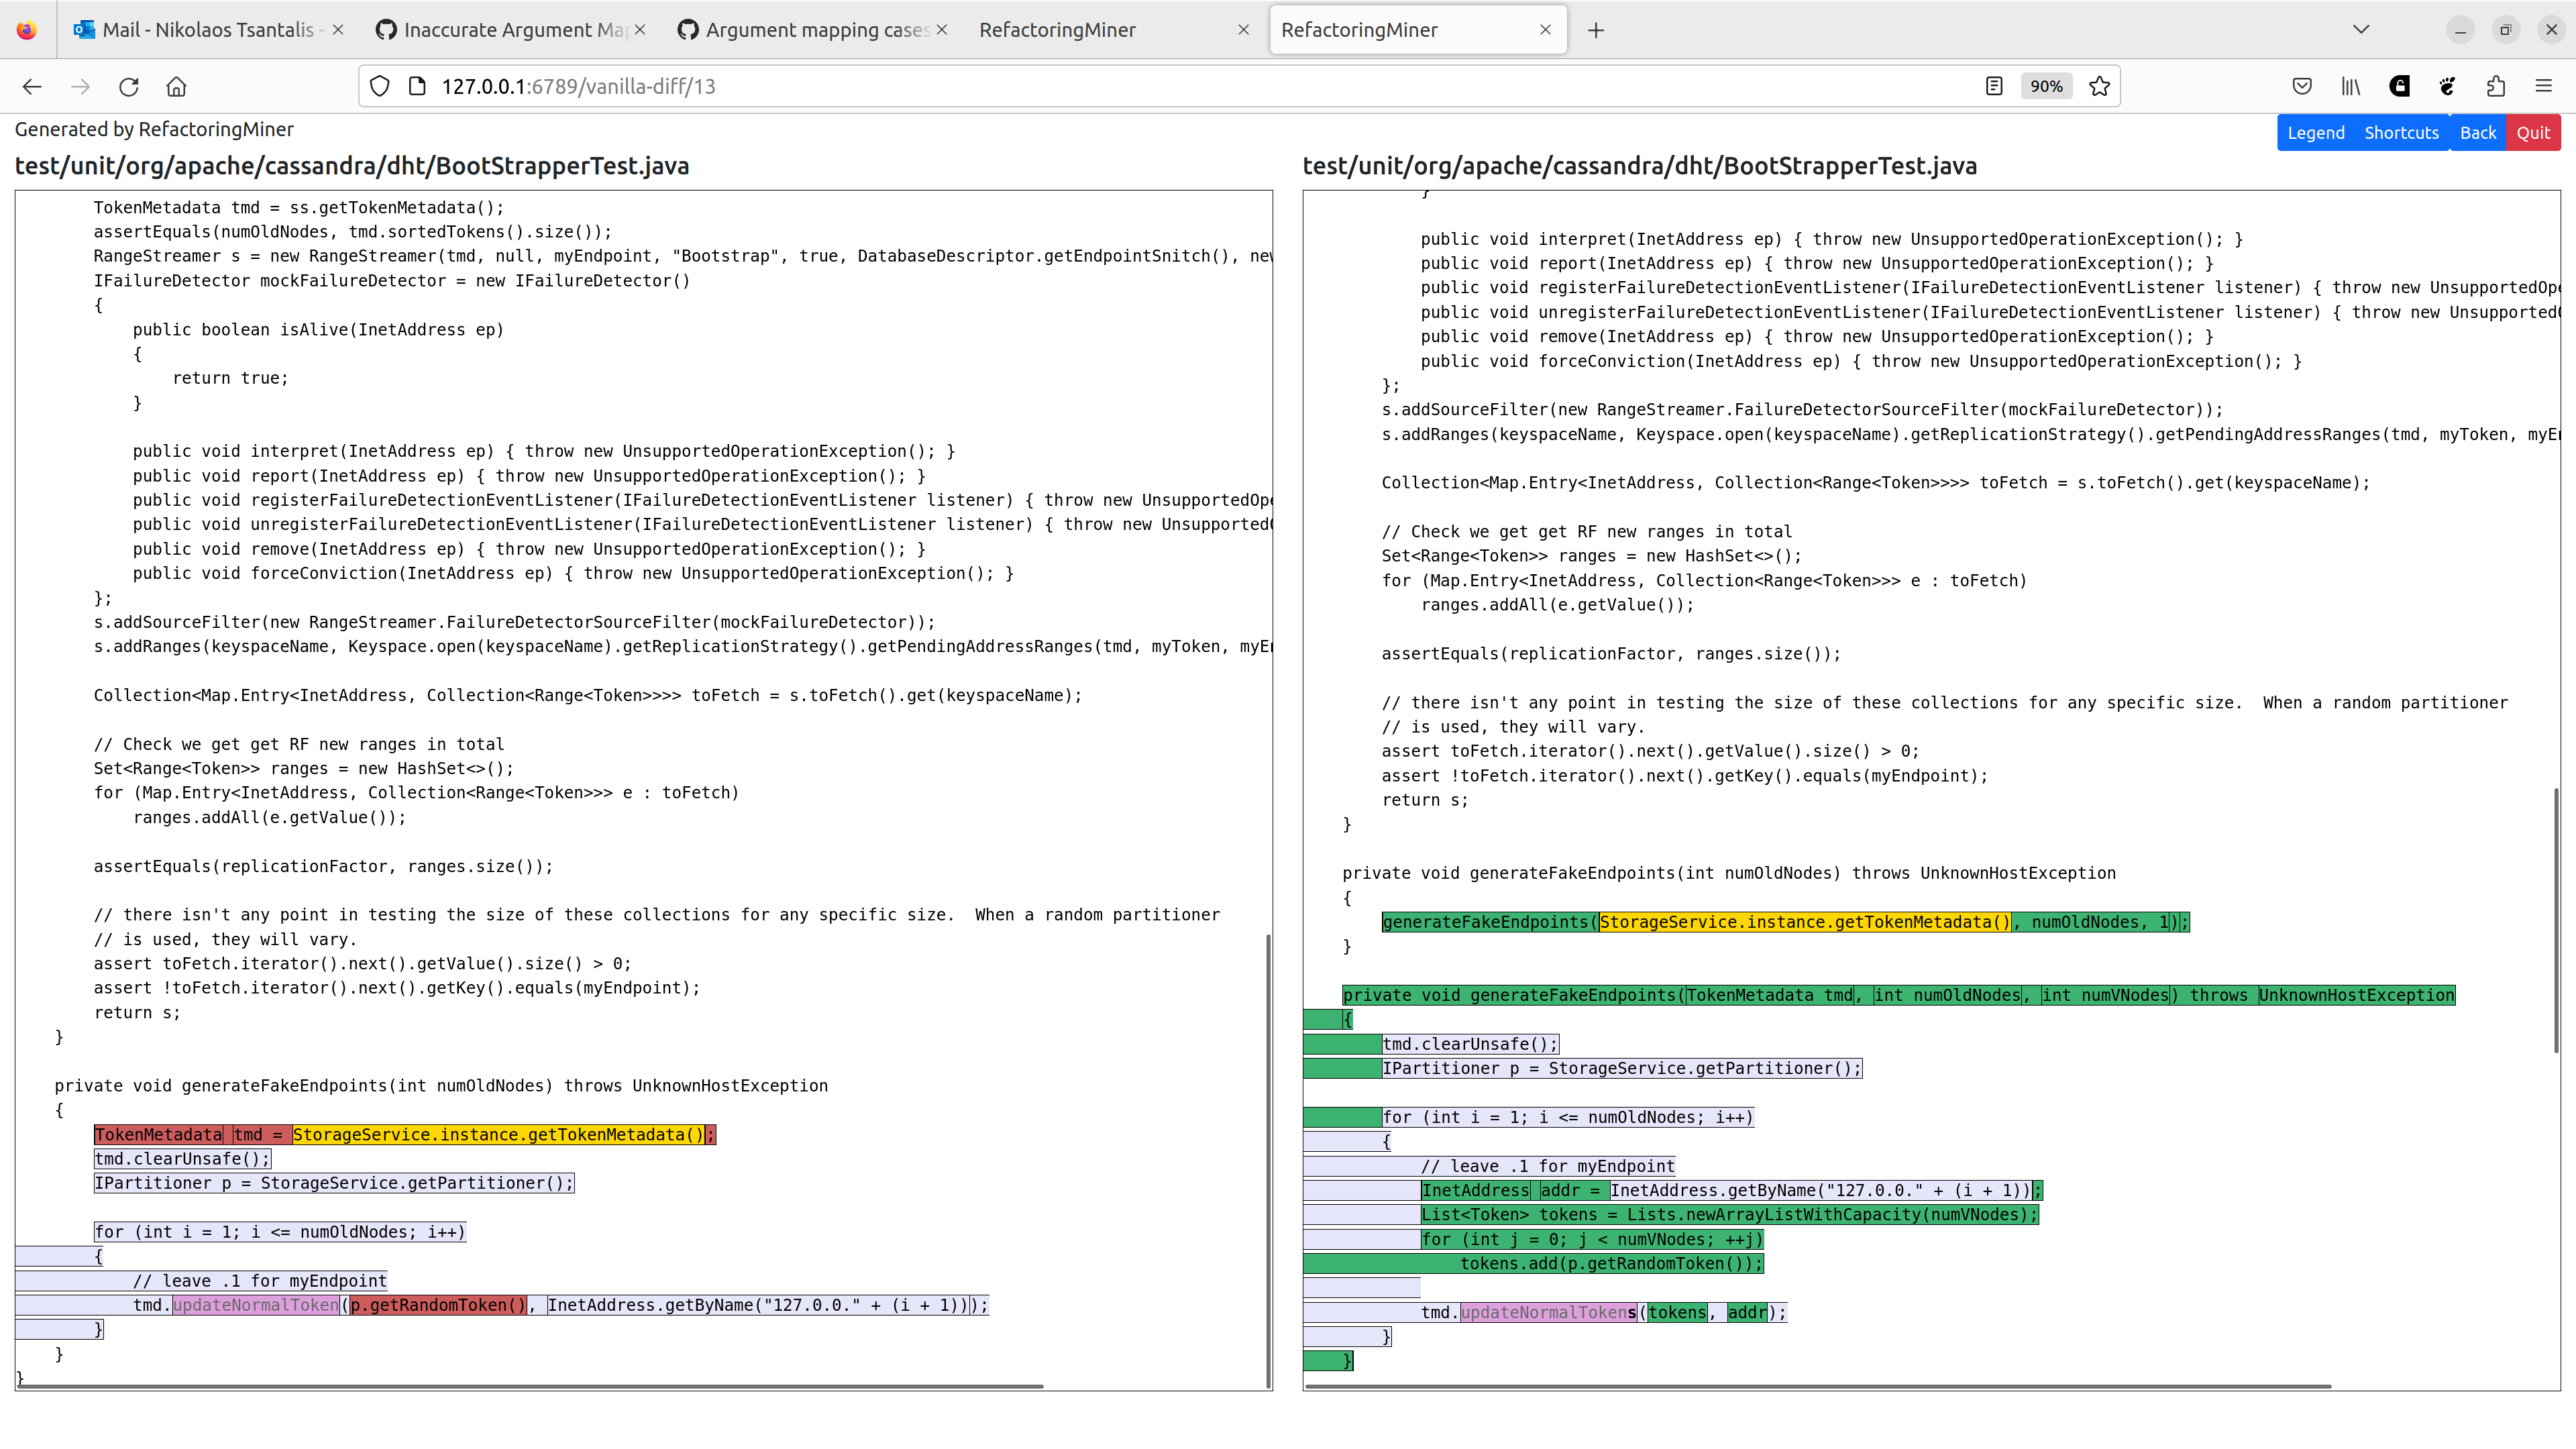Open the extensions puzzle-piece icon
Image resolution: width=2576 pixels, height=1449 pixels.
tap(2496, 86)
